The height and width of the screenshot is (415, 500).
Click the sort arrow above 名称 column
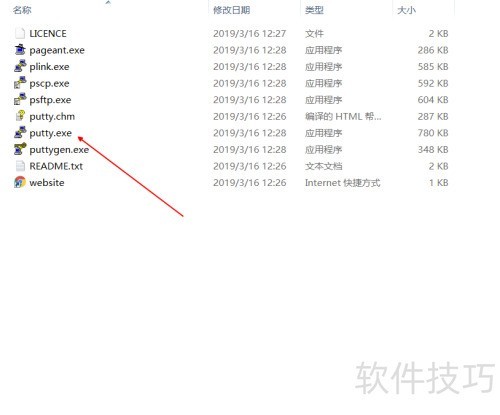pyautogui.click(x=108, y=2)
